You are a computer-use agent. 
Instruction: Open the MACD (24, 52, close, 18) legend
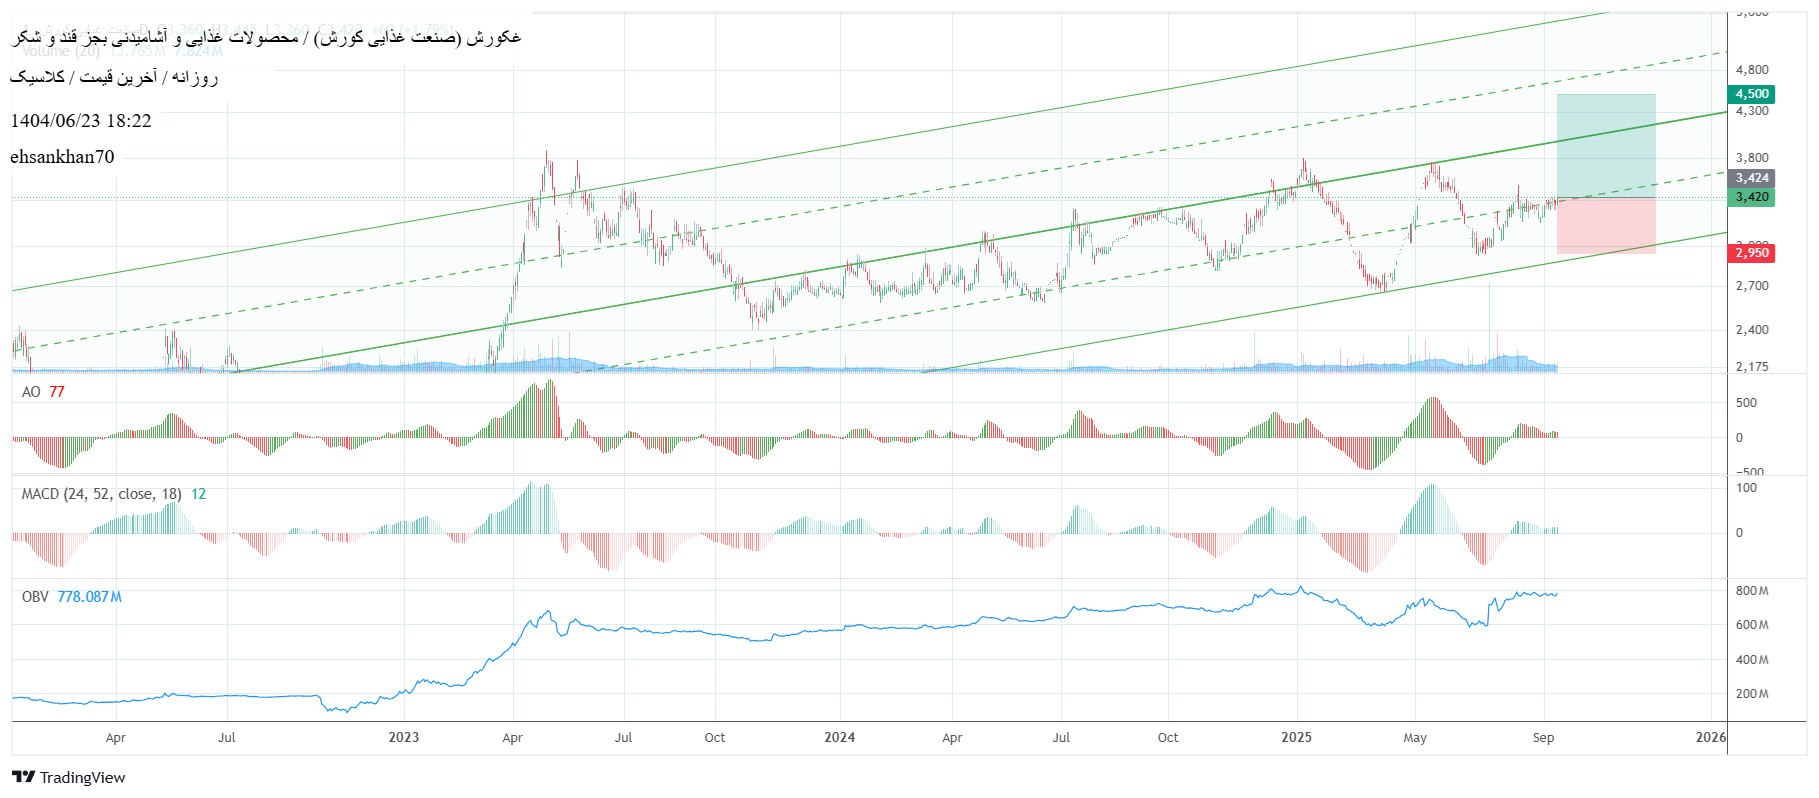pos(101,494)
